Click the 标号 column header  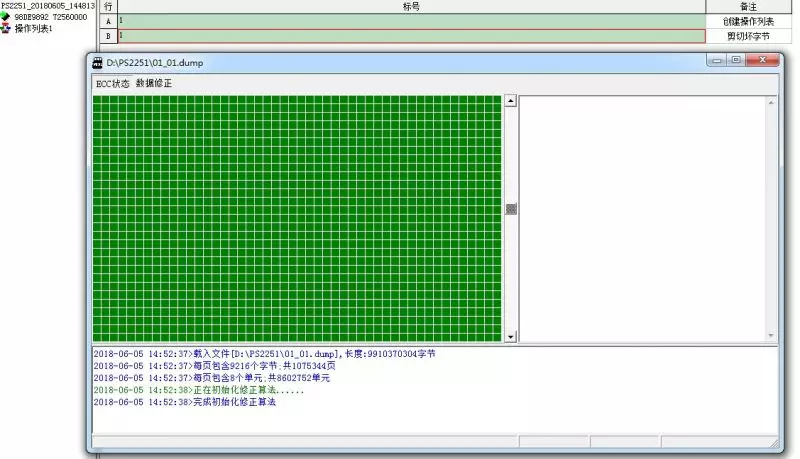pos(411,6)
